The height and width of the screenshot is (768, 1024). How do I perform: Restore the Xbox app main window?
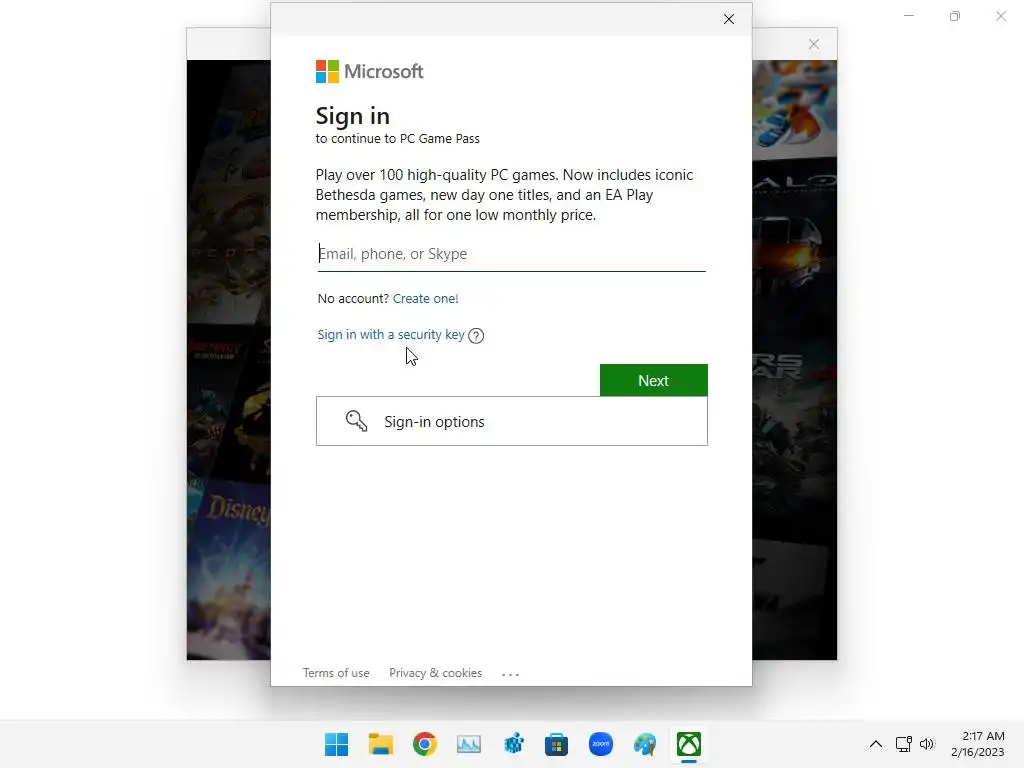click(x=955, y=16)
